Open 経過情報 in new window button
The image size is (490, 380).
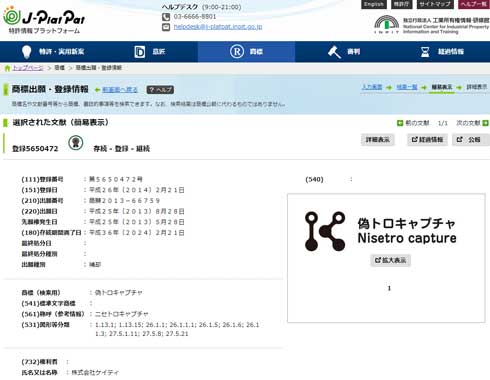click(427, 140)
